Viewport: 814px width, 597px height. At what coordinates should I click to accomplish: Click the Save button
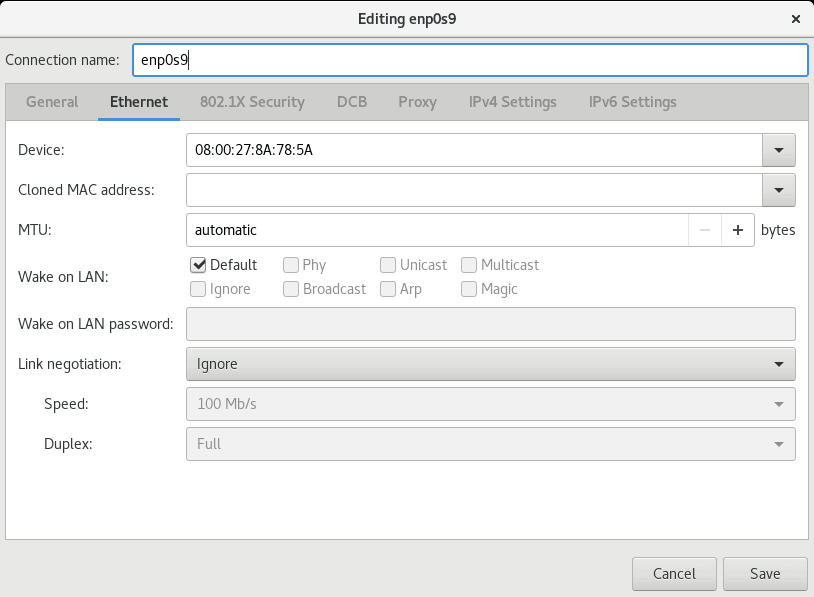[765, 574]
